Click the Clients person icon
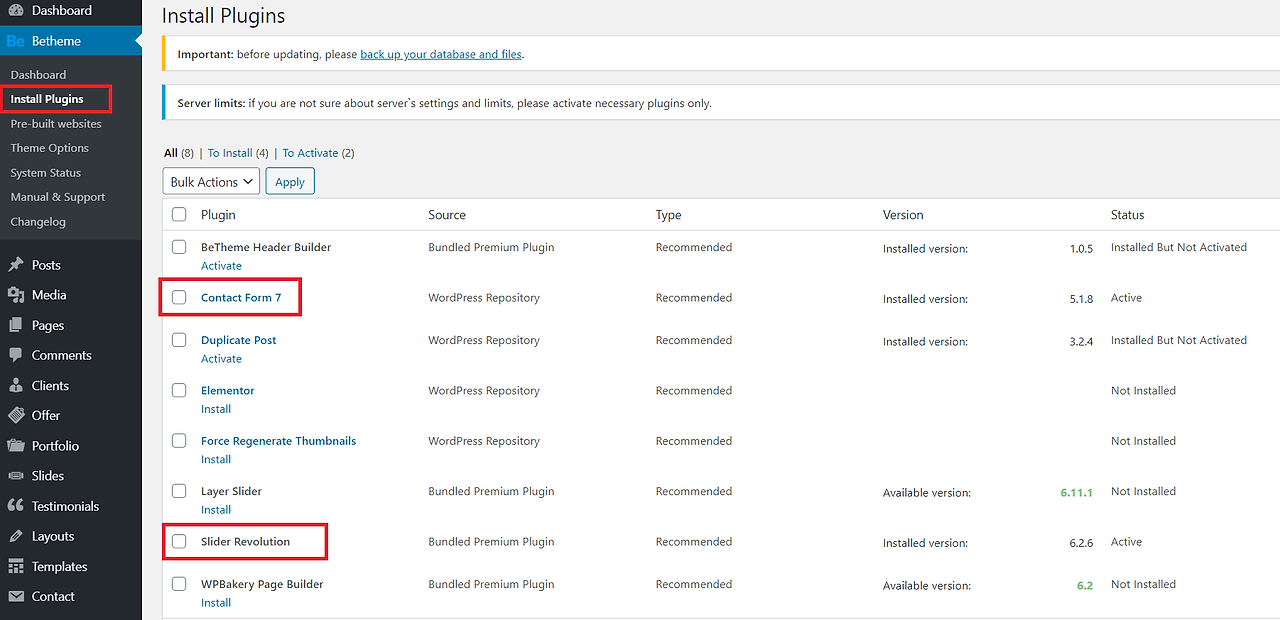 click(16, 385)
